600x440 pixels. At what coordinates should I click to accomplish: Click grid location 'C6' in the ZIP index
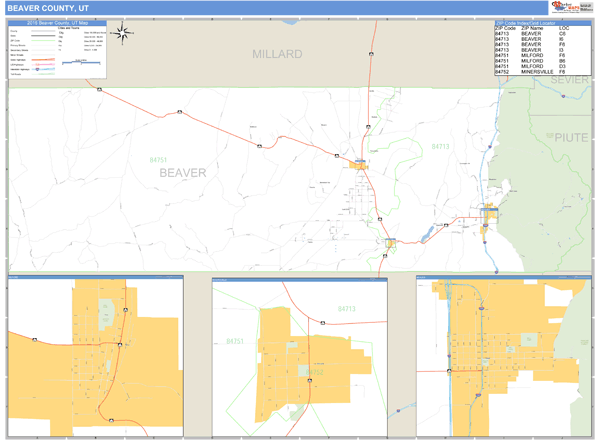pyautogui.click(x=562, y=34)
